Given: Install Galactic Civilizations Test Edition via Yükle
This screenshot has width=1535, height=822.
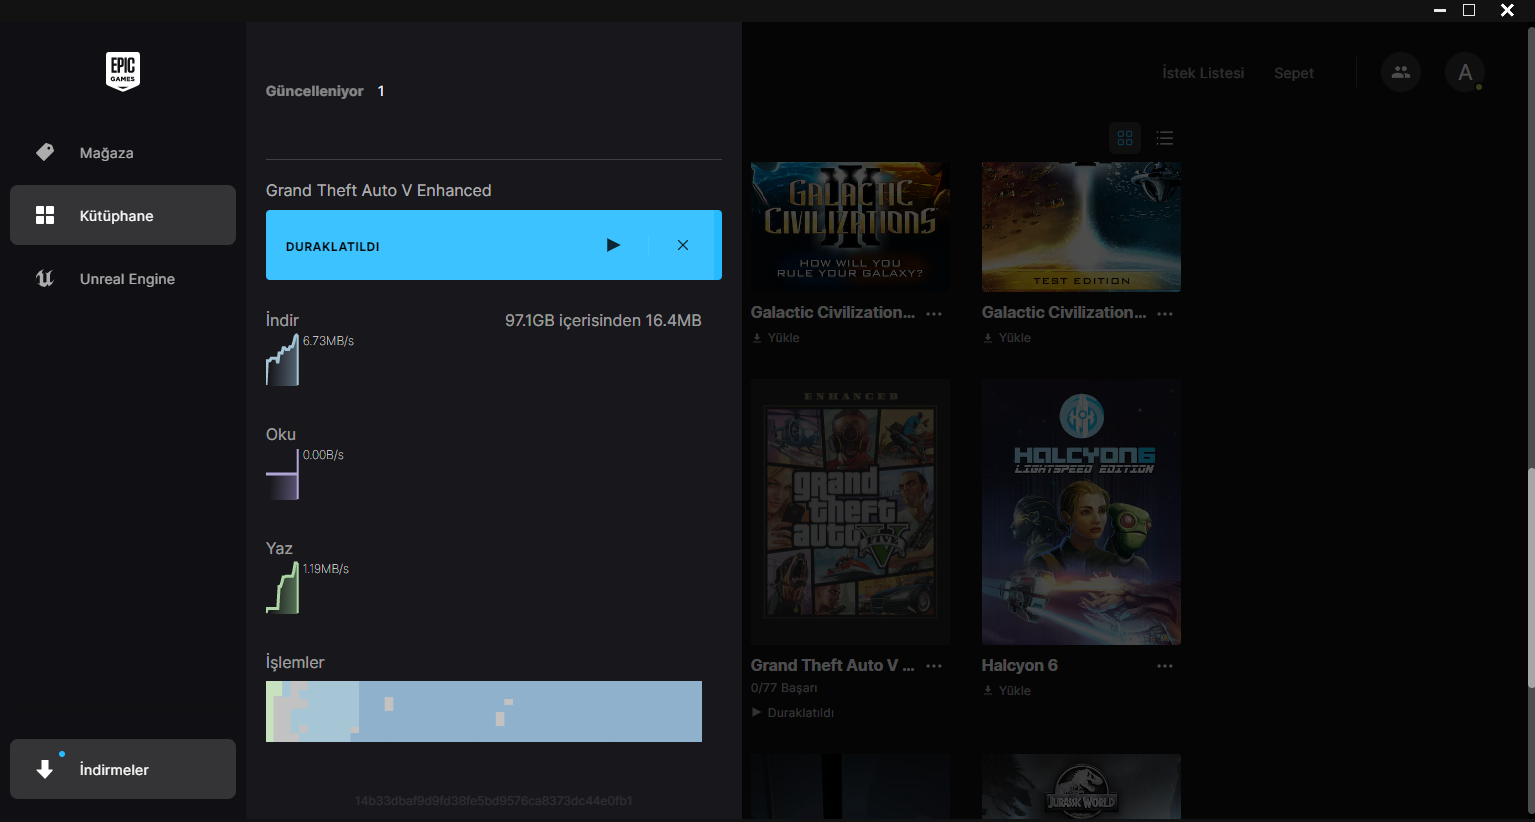Looking at the screenshot, I should tap(1007, 338).
